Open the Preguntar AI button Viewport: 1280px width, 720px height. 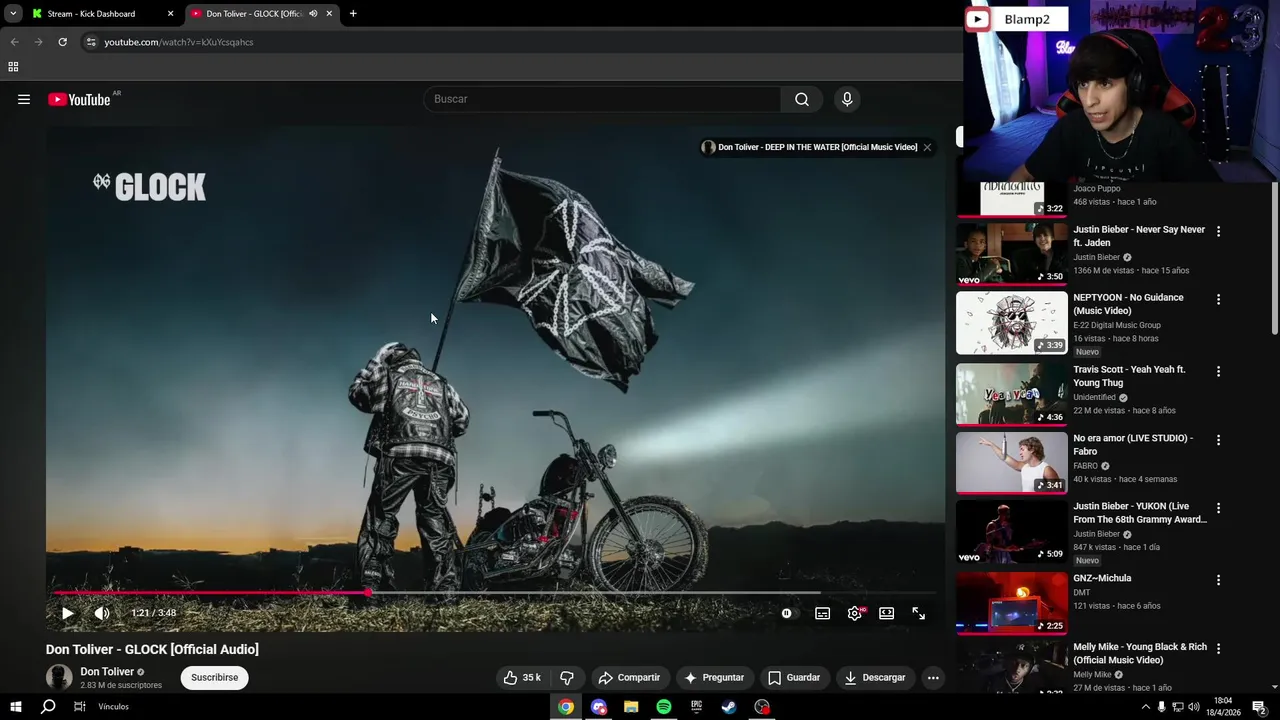(x=714, y=677)
